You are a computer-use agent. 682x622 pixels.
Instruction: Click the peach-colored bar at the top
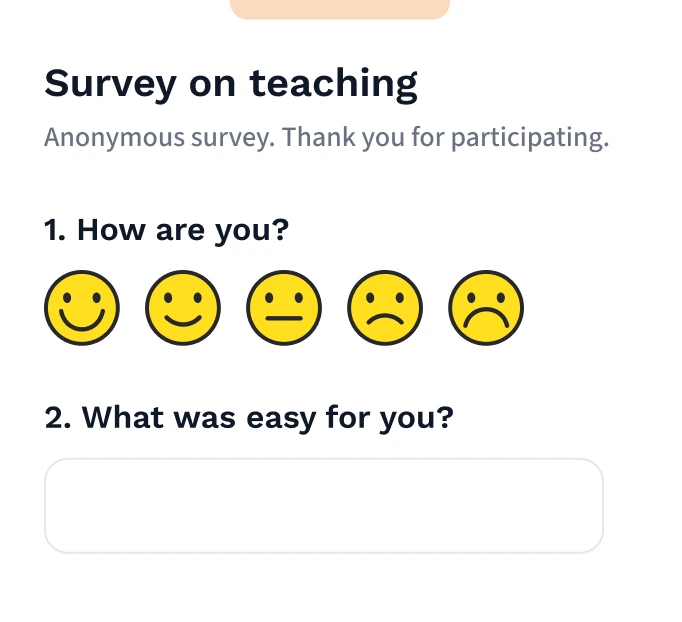tap(340, 9)
